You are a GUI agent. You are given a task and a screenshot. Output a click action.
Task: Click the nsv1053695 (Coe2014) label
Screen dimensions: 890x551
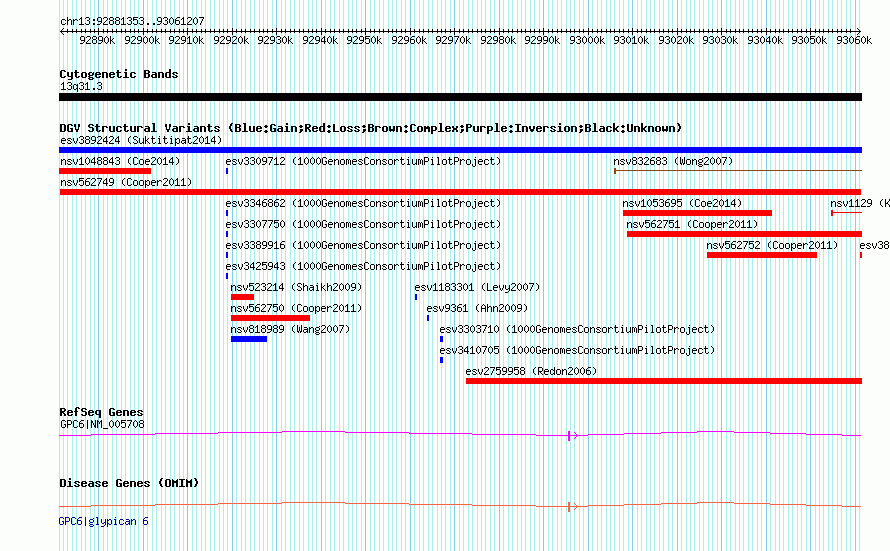tap(682, 203)
